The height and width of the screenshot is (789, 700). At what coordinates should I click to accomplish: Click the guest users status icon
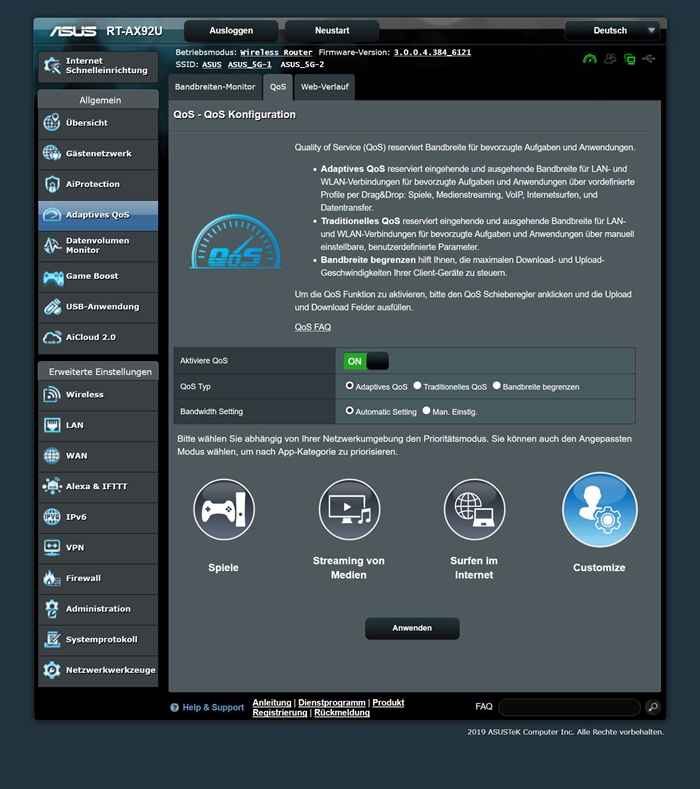point(610,59)
